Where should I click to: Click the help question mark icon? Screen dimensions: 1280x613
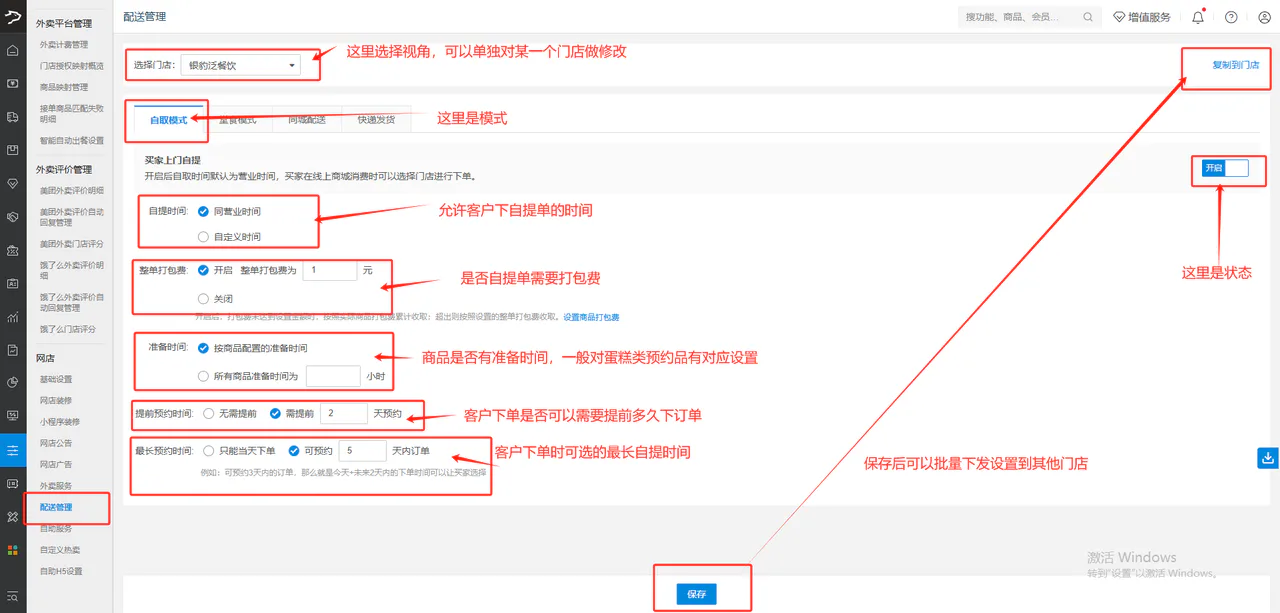click(x=1231, y=17)
